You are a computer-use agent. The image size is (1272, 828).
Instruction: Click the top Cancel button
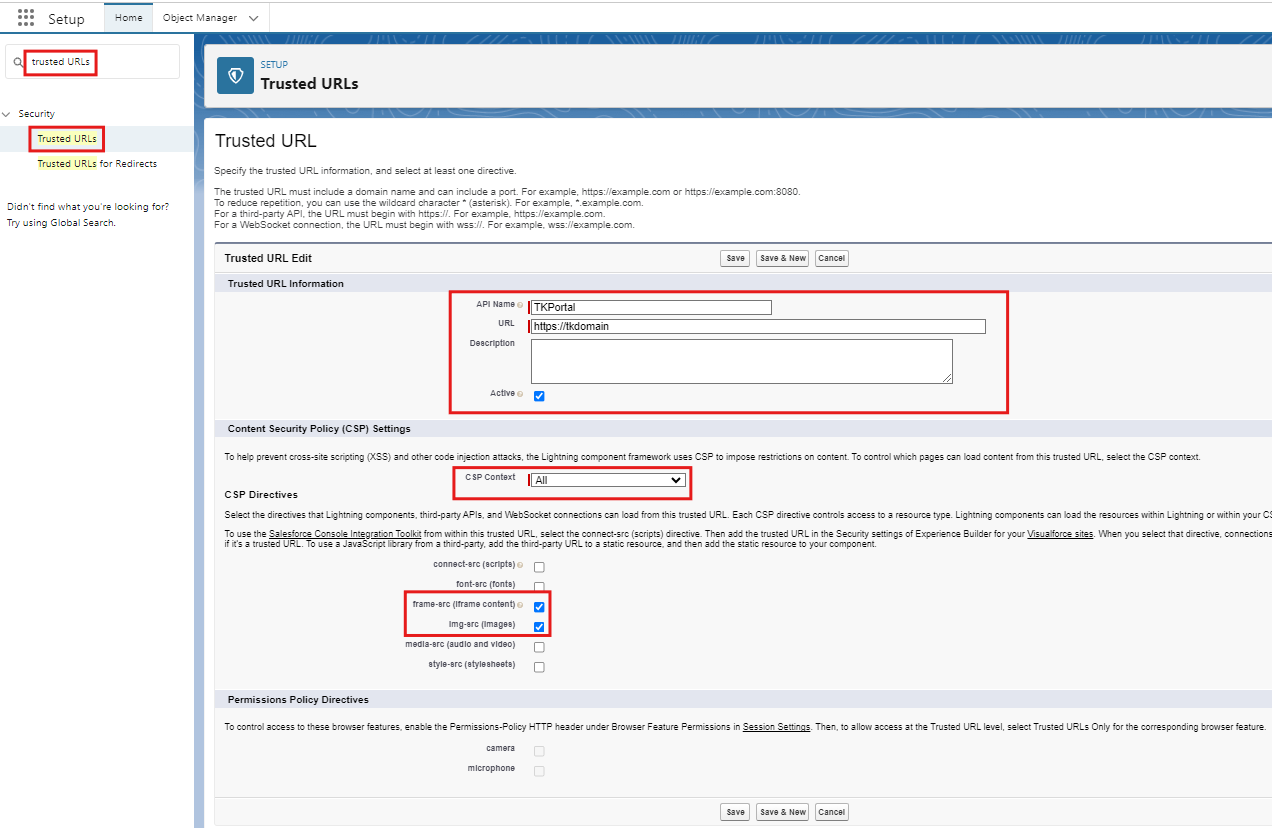point(831,258)
